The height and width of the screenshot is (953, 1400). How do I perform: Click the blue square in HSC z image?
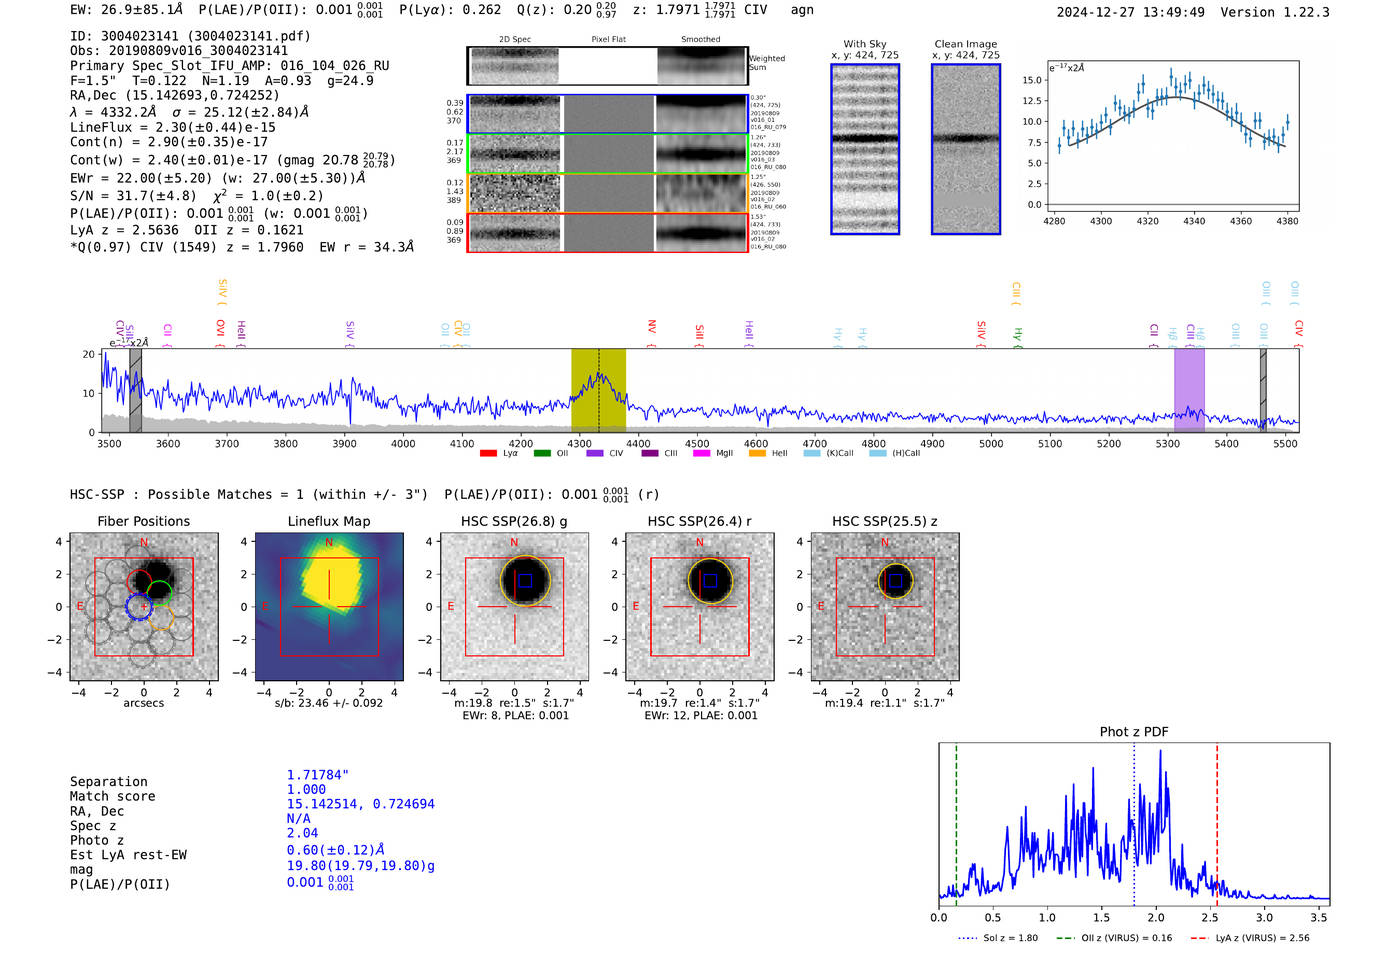pos(895,580)
